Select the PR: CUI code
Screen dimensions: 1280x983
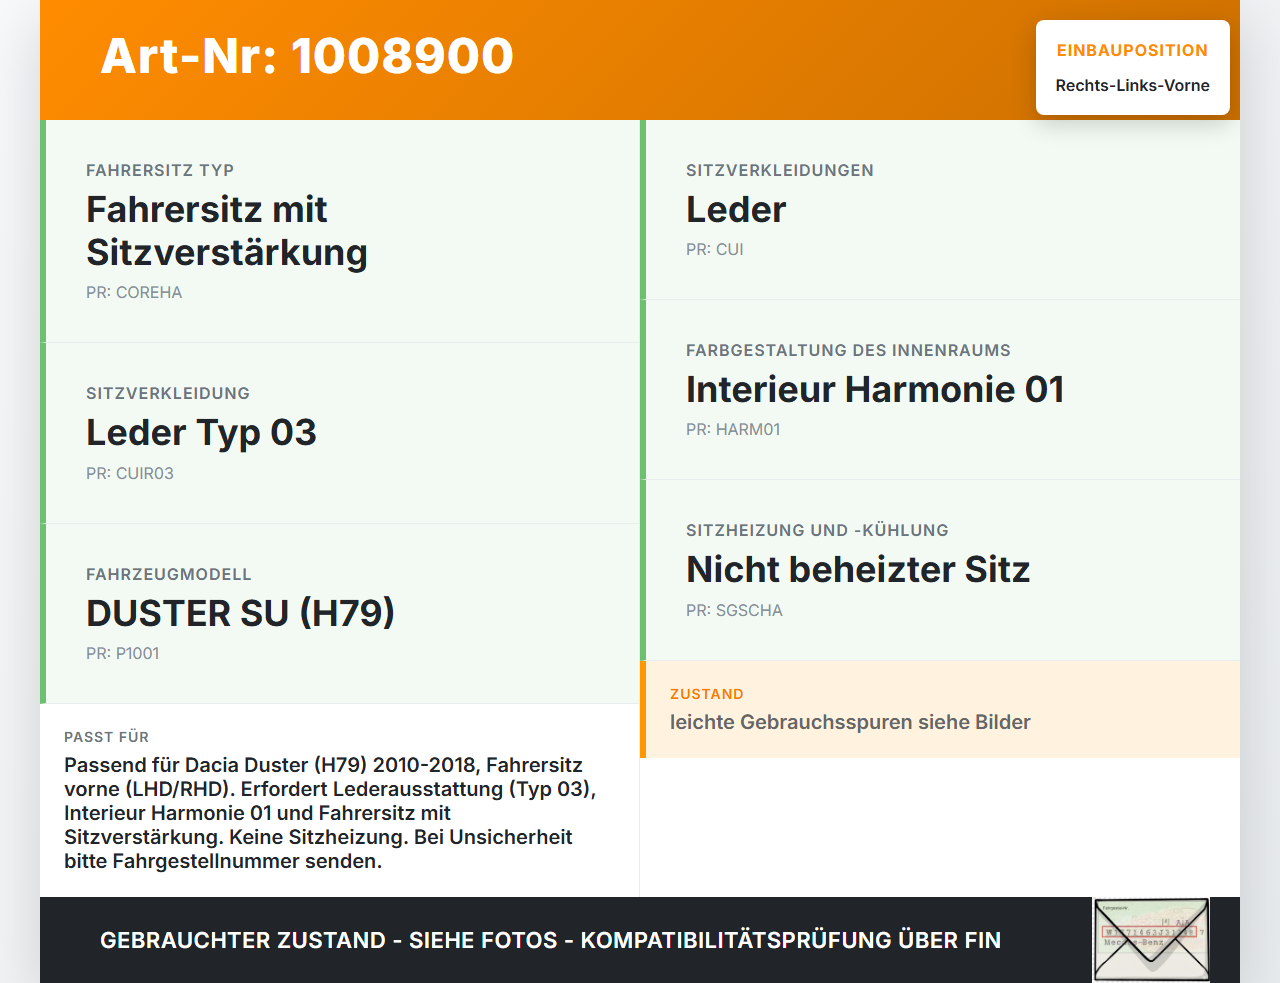tap(715, 249)
